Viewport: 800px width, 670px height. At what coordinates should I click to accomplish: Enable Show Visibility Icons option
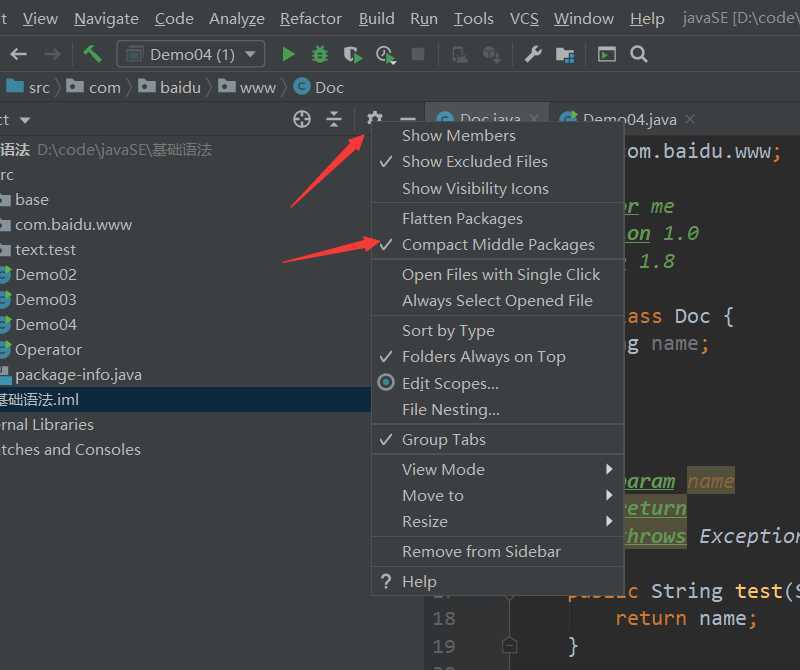(x=498, y=189)
